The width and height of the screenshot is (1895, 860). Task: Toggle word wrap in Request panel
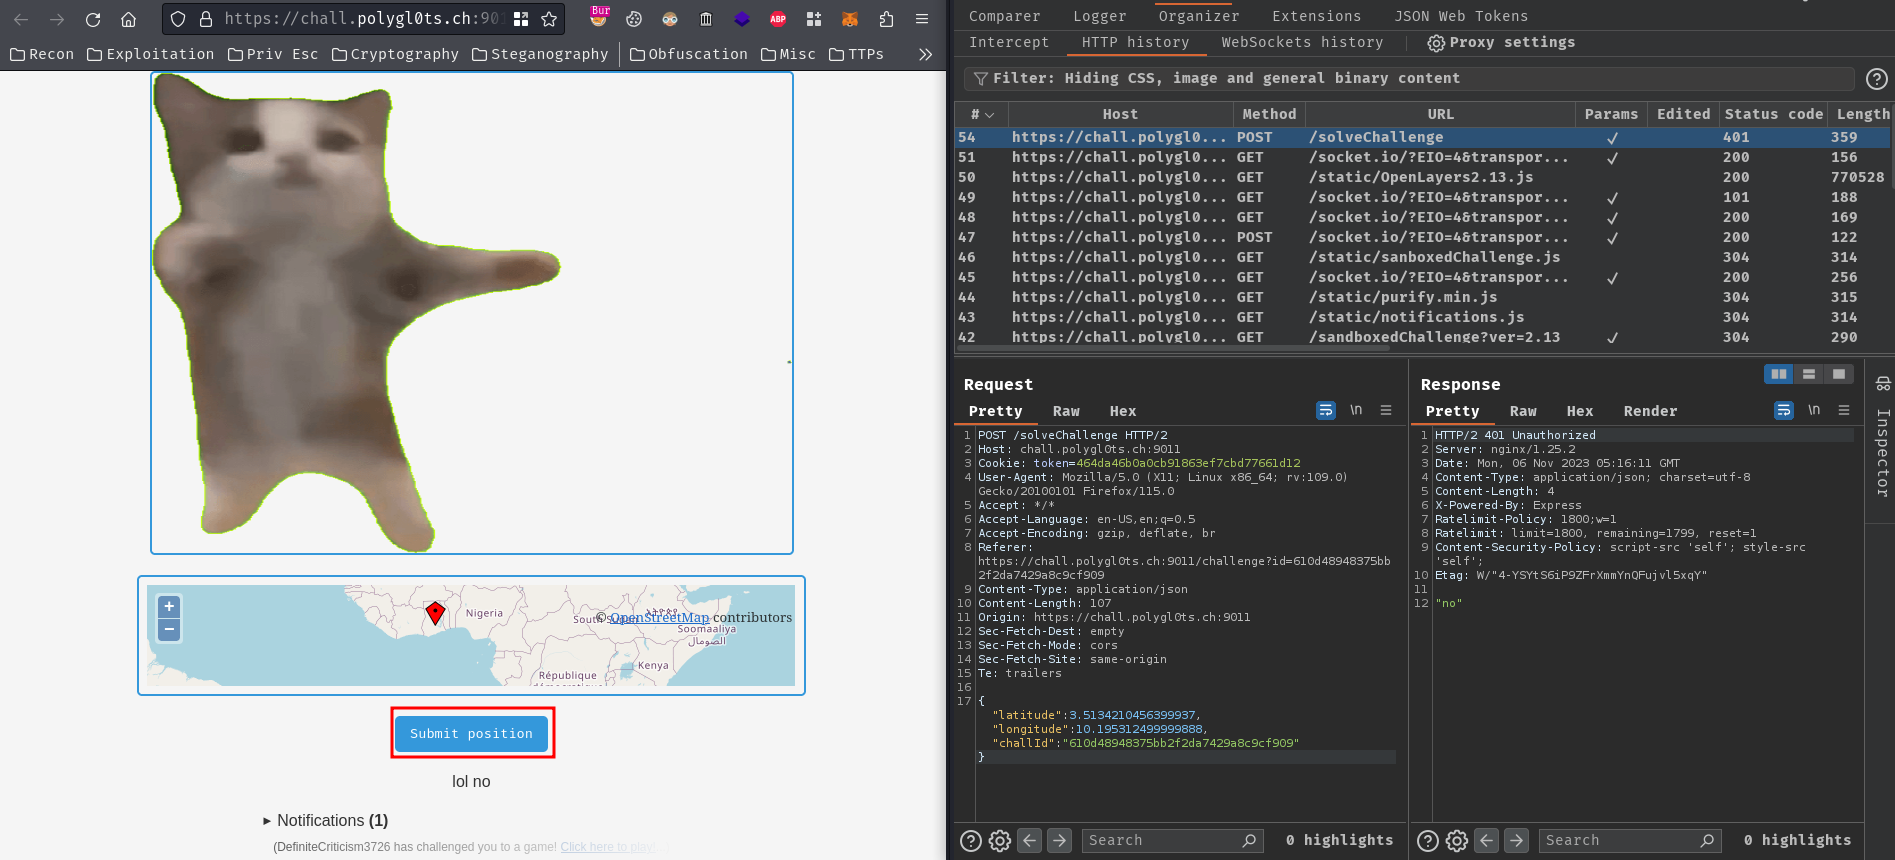coord(1326,410)
